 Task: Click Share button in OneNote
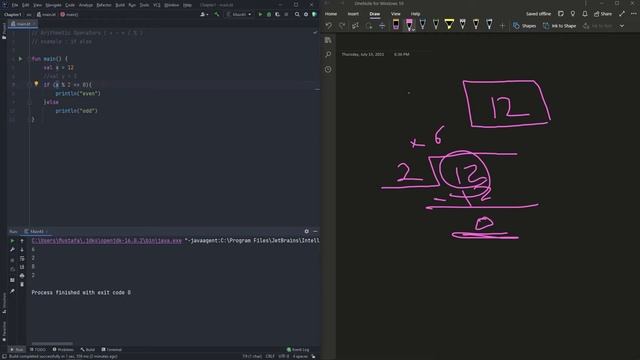(603, 14)
